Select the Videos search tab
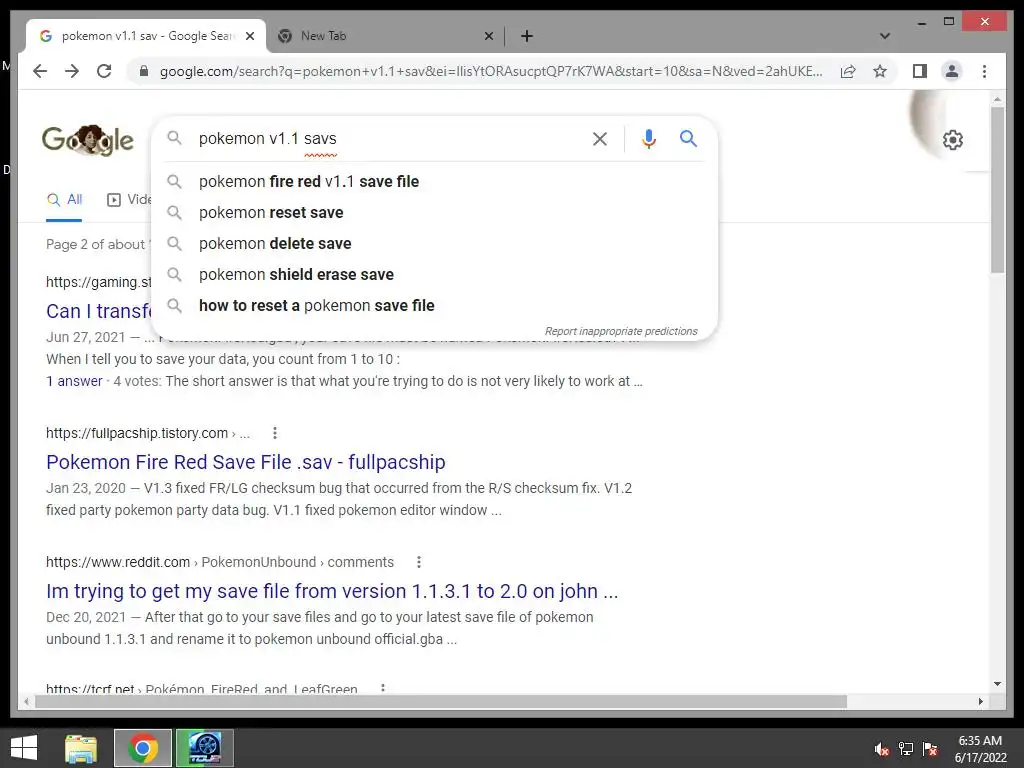Viewport: 1024px width, 768px height. tap(129, 200)
